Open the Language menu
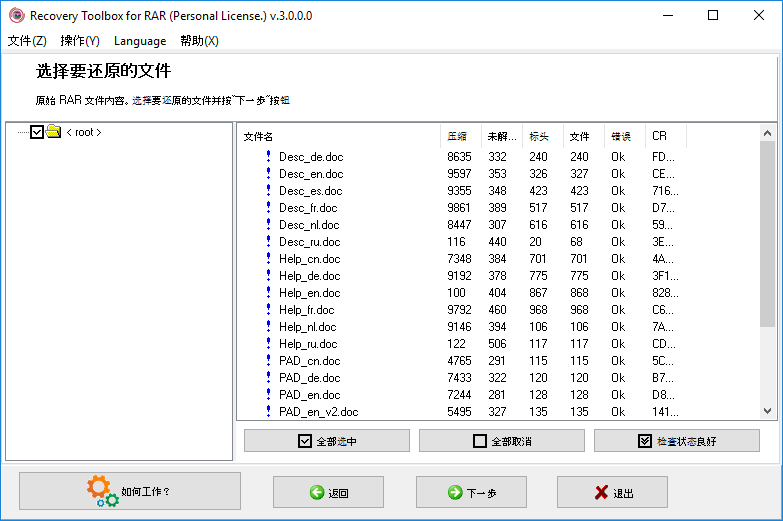This screenshot has height=521, width=783. coord(140,41)
